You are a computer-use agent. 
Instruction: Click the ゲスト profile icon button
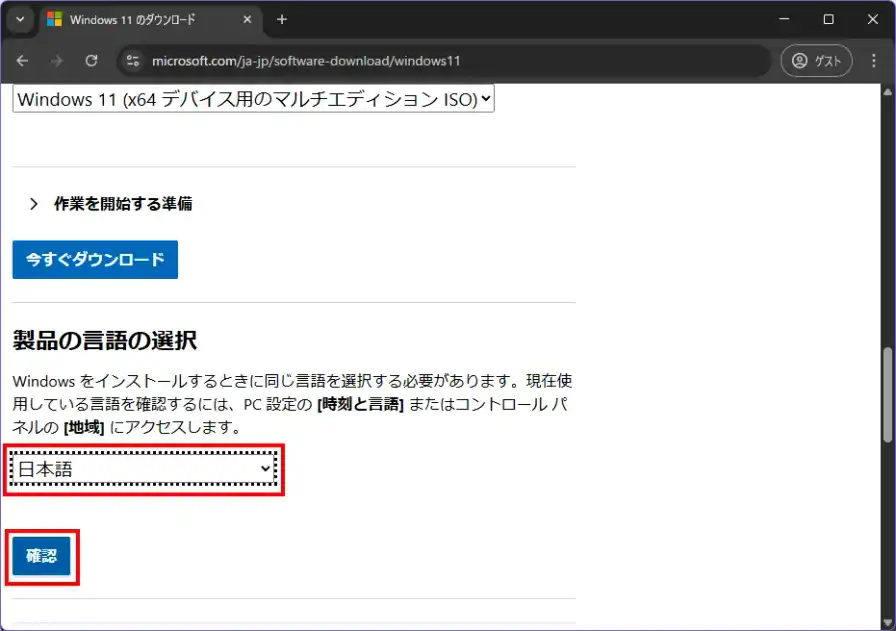click(816, 61)
